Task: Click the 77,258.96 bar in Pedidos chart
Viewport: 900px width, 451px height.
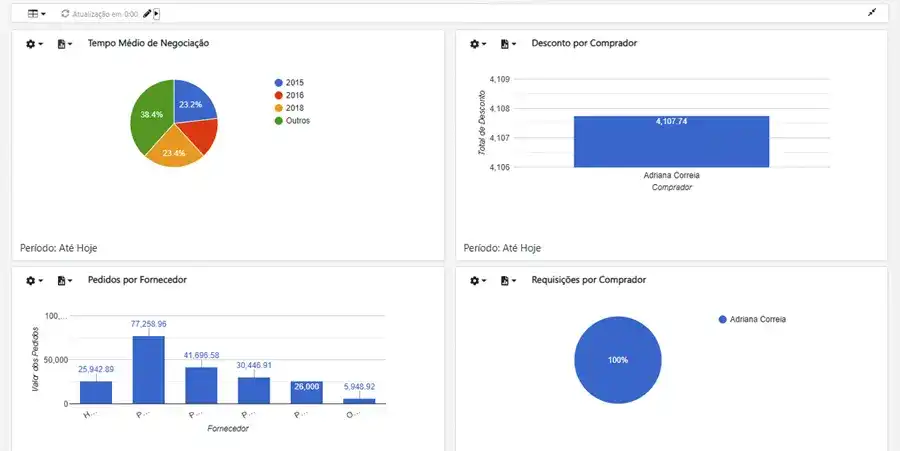Action: 148,369
